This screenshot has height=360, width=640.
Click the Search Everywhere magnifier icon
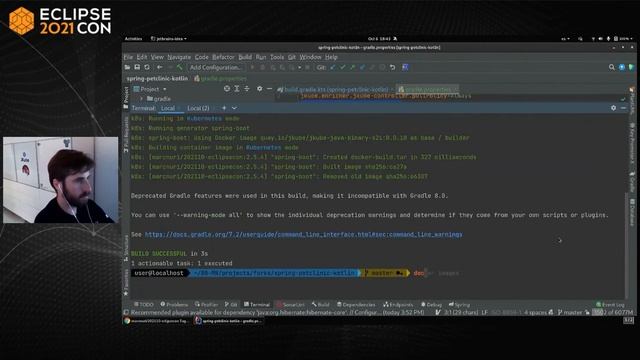click(611, 67)
